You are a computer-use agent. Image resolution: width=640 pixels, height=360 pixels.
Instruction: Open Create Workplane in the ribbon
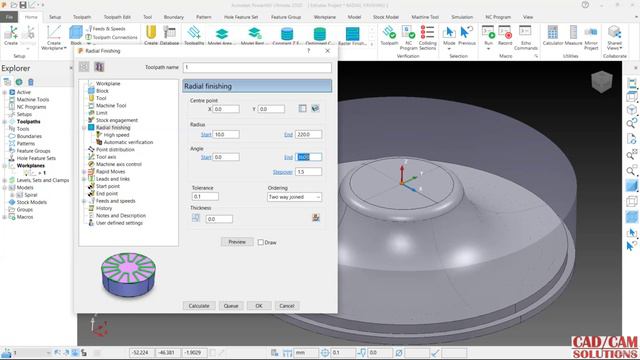(x=54, y=38)
